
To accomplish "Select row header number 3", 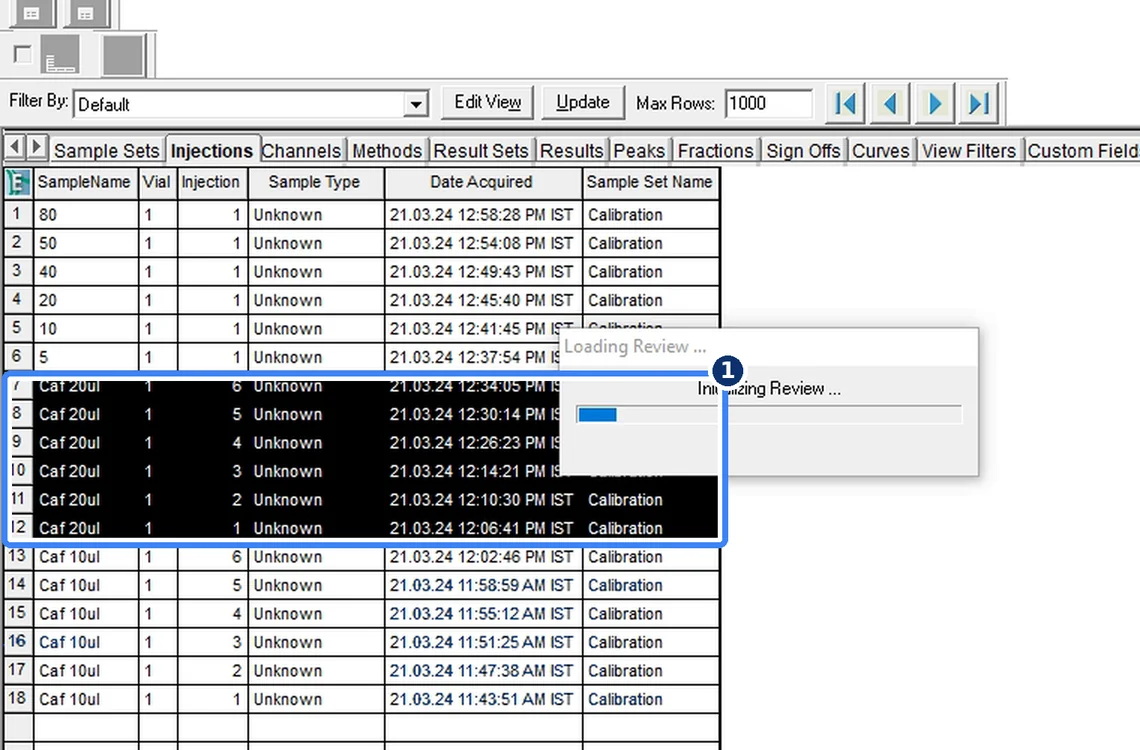I will tap(17, 270).
